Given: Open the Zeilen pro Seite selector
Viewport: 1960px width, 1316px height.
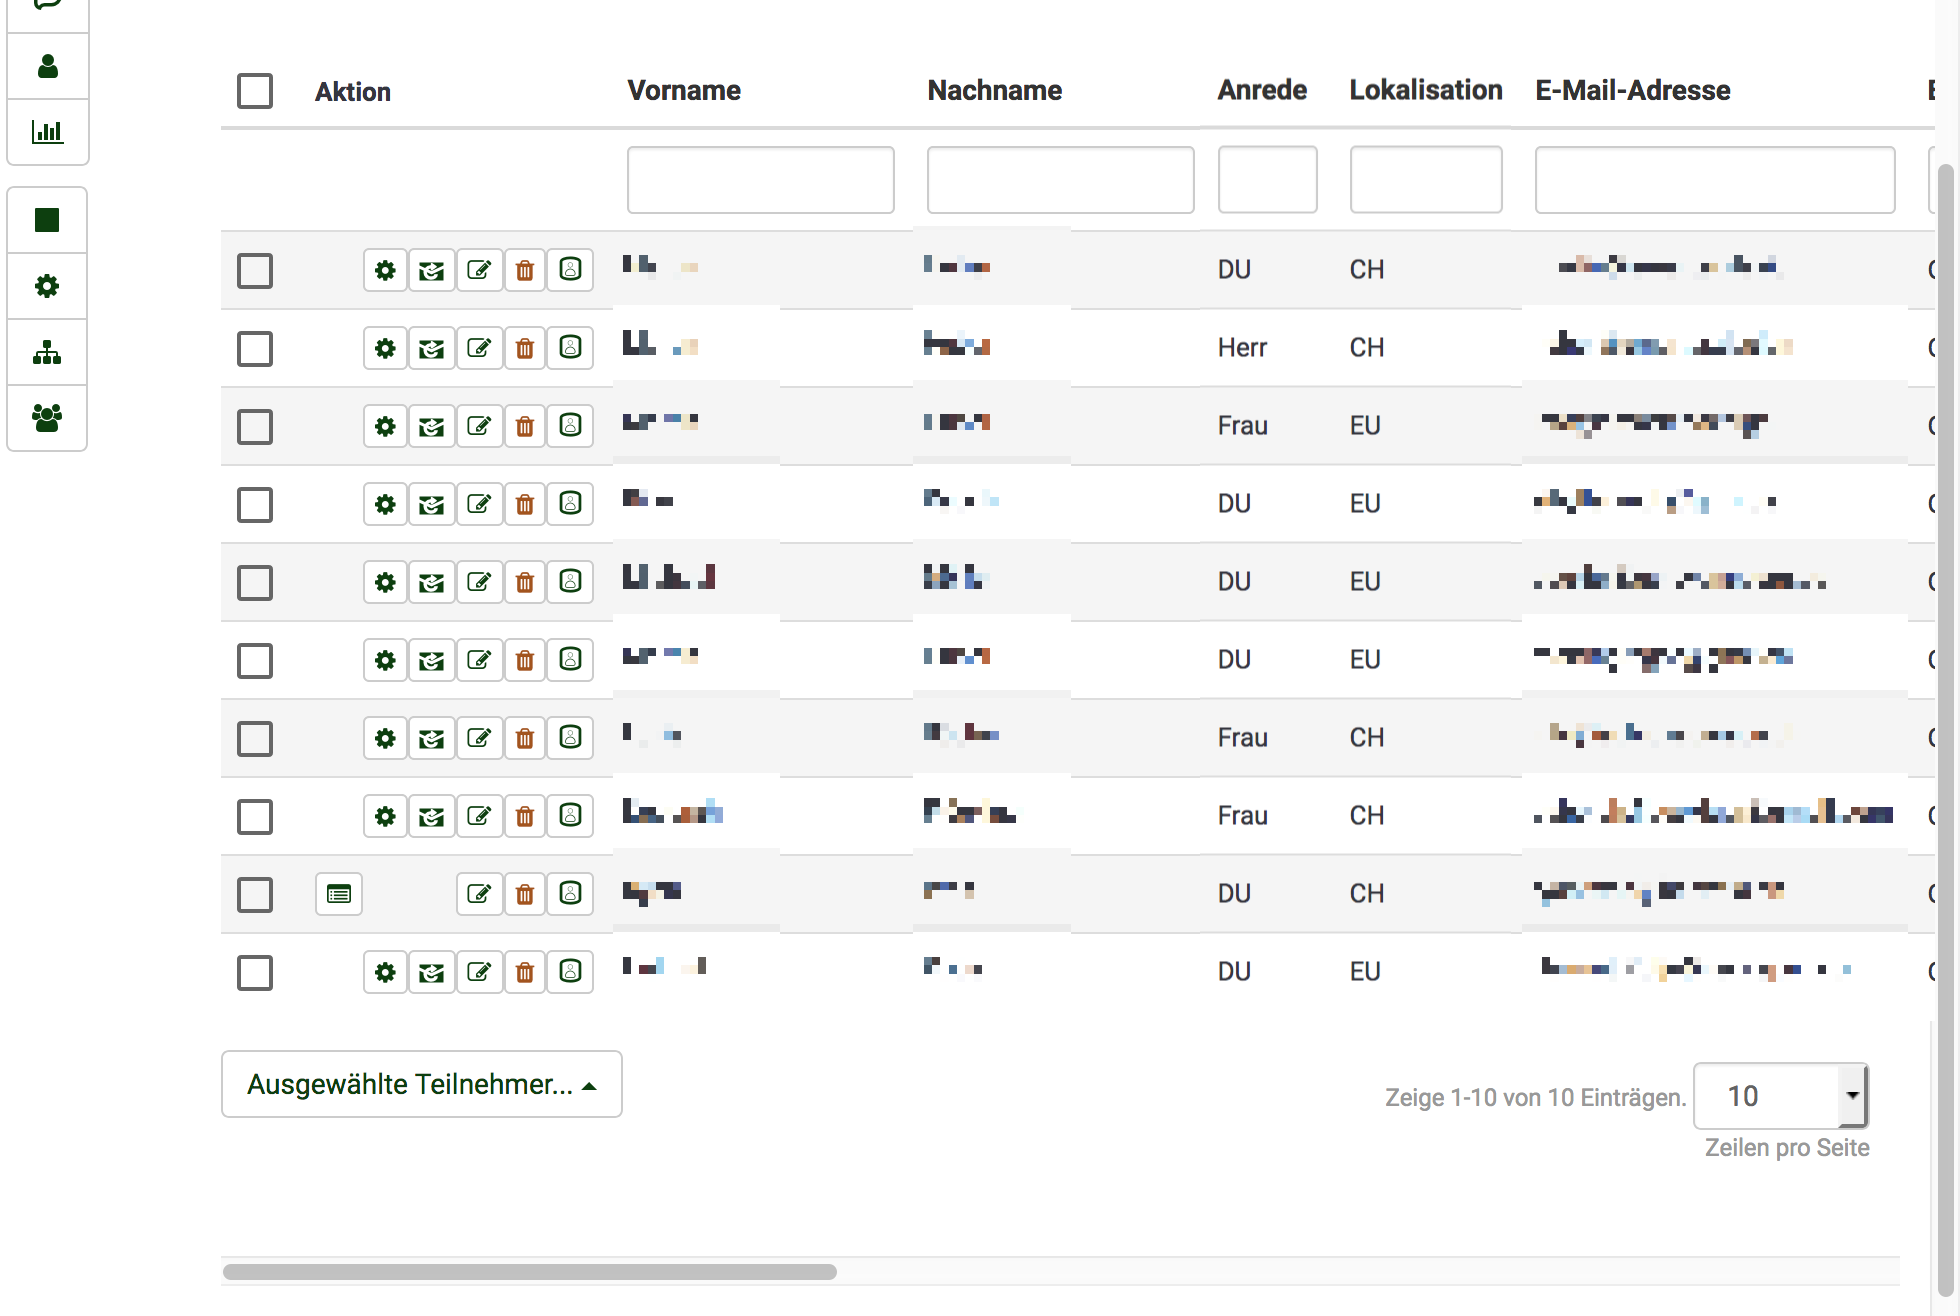Looking at the screenshot, I should (1780, 1096).
